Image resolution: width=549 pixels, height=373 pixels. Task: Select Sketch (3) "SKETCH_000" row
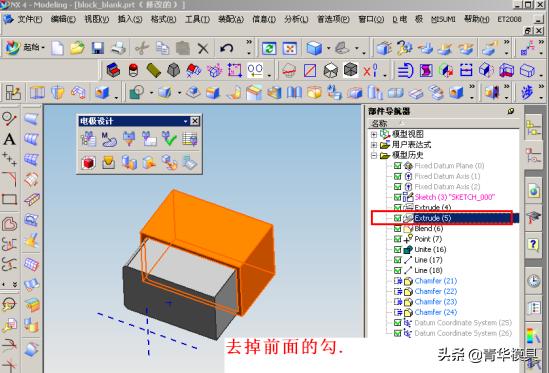click(x=455, y=197)
